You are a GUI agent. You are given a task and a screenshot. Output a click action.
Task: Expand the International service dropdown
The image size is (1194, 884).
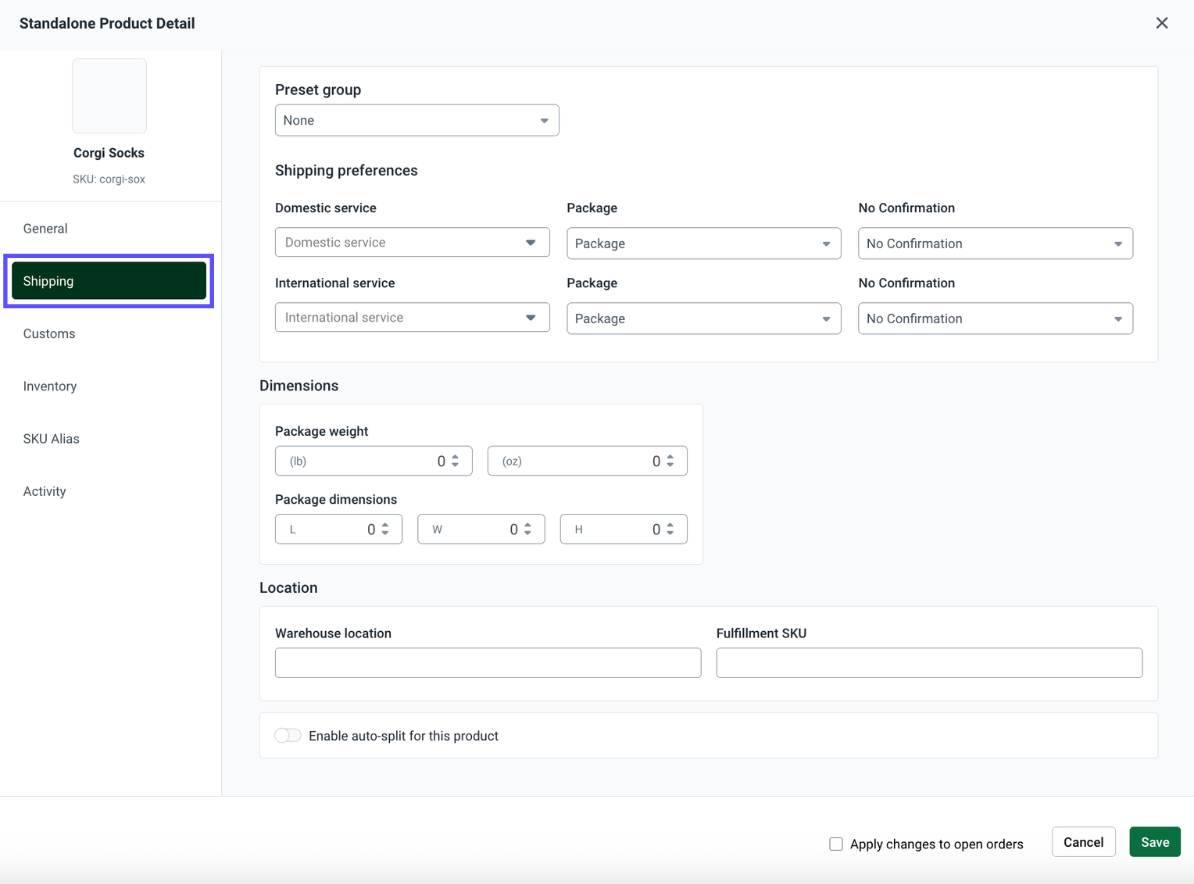[412, 318]
